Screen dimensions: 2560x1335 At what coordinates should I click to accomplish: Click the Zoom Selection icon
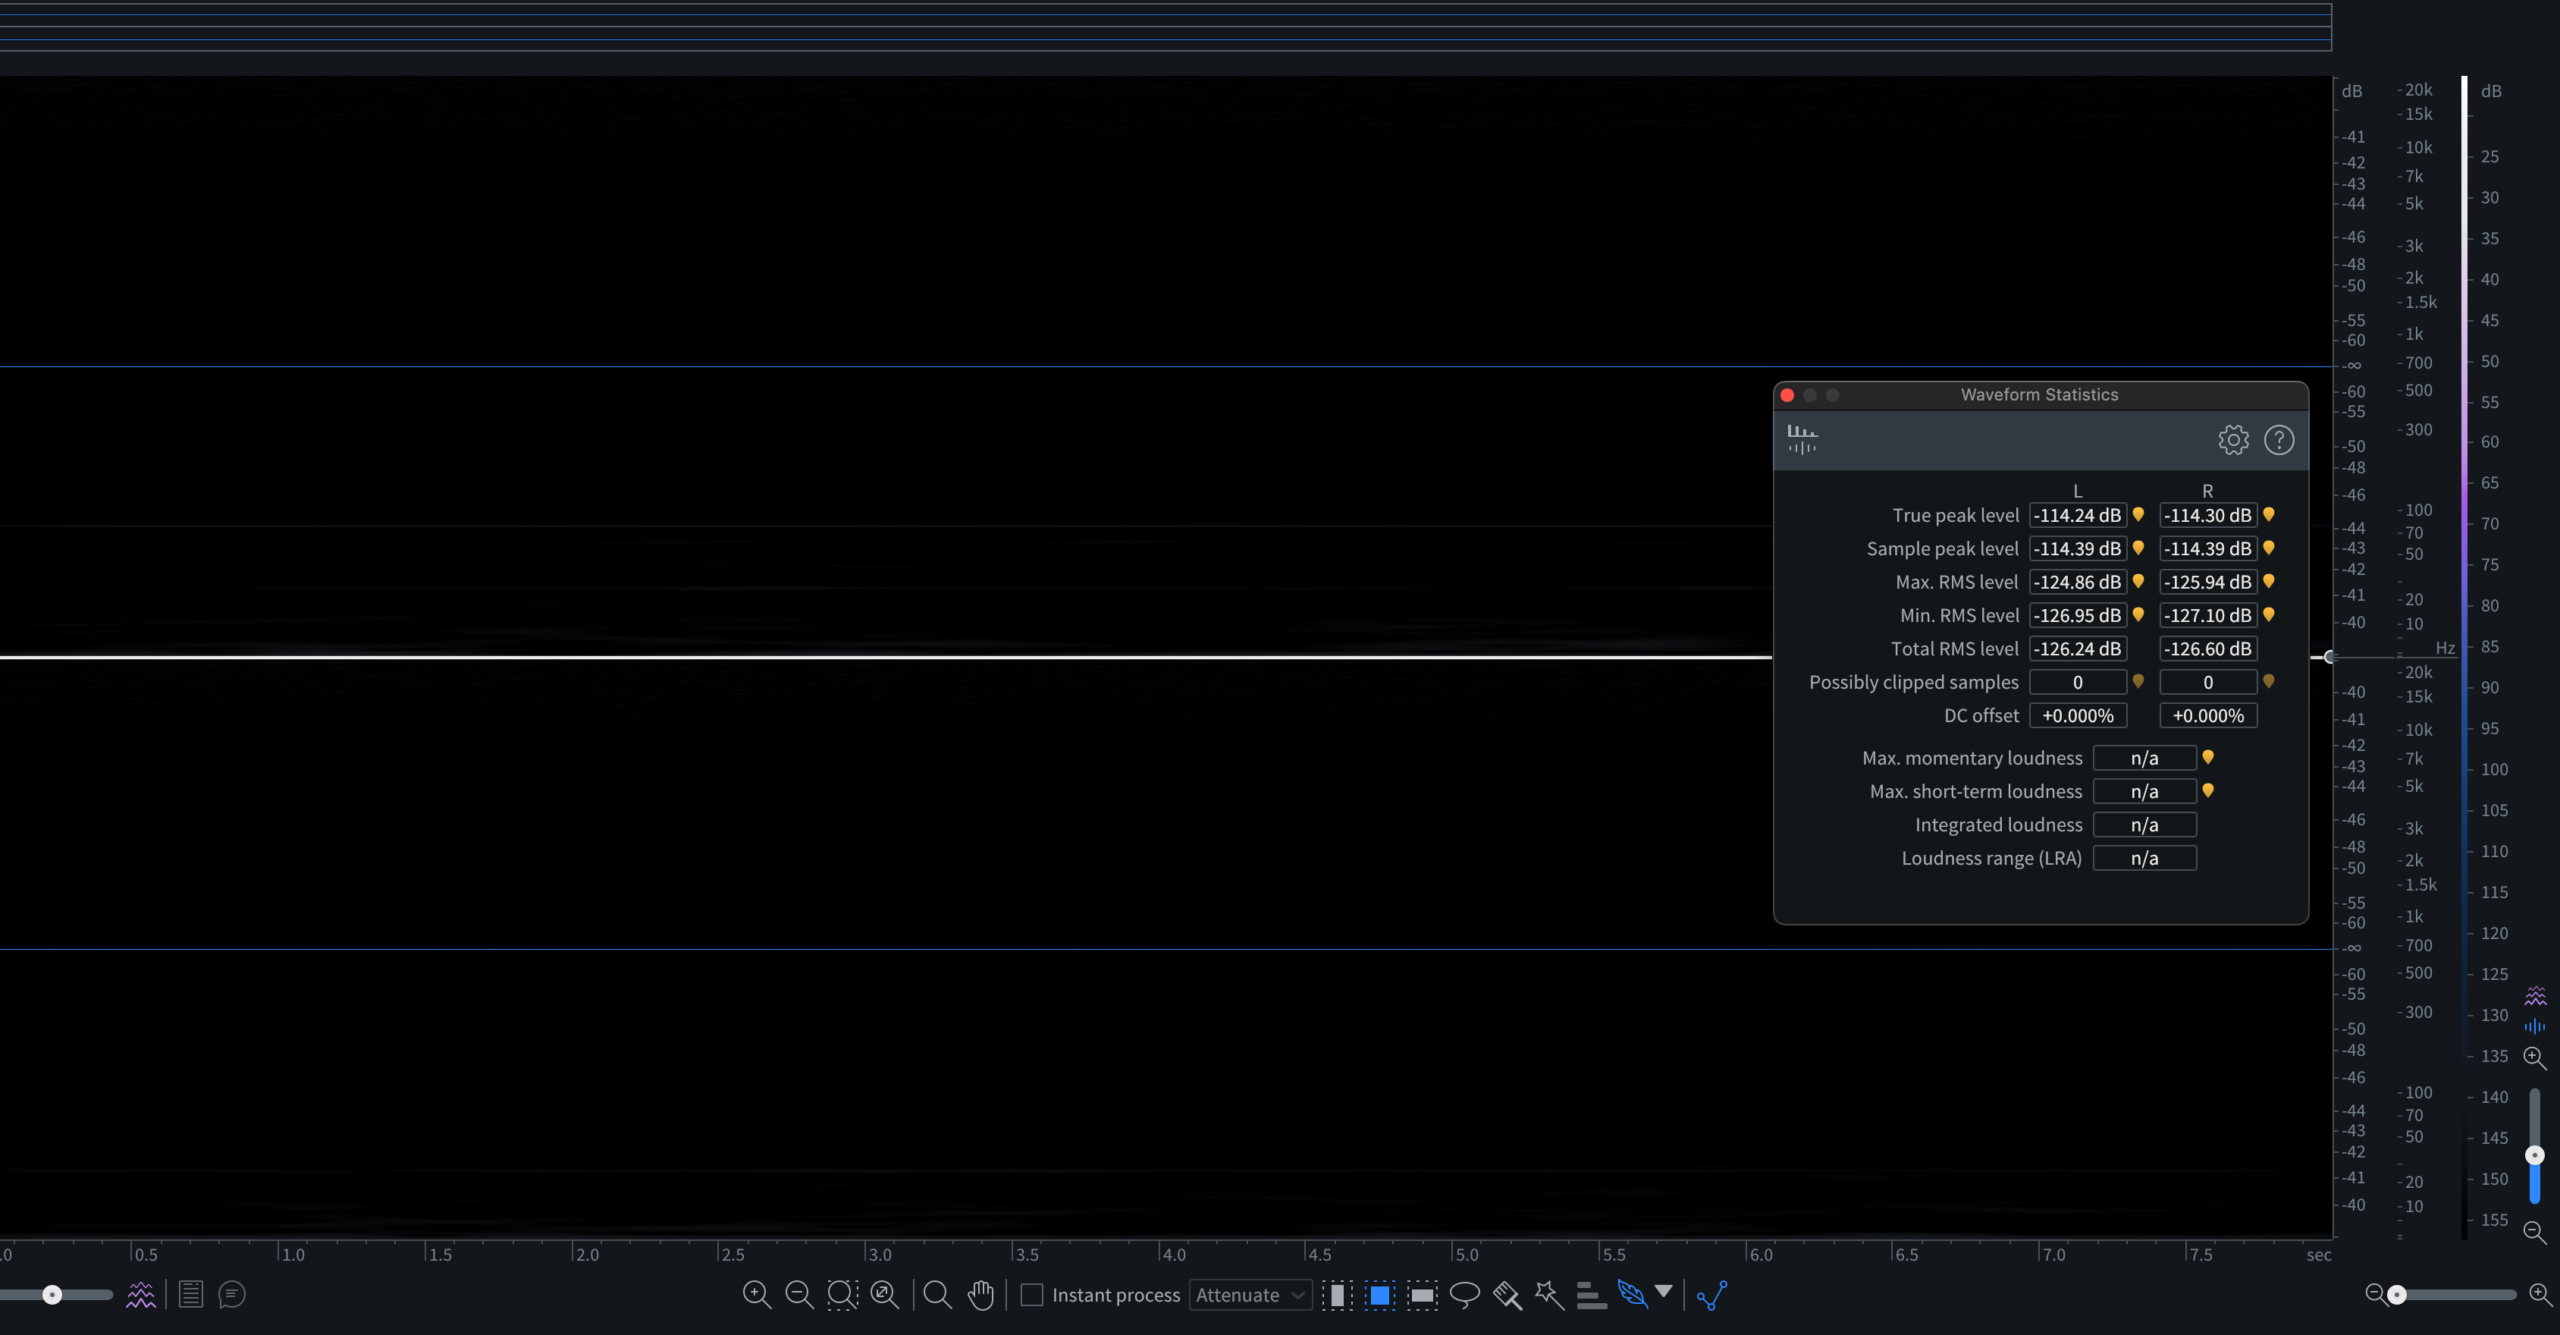842,1295
